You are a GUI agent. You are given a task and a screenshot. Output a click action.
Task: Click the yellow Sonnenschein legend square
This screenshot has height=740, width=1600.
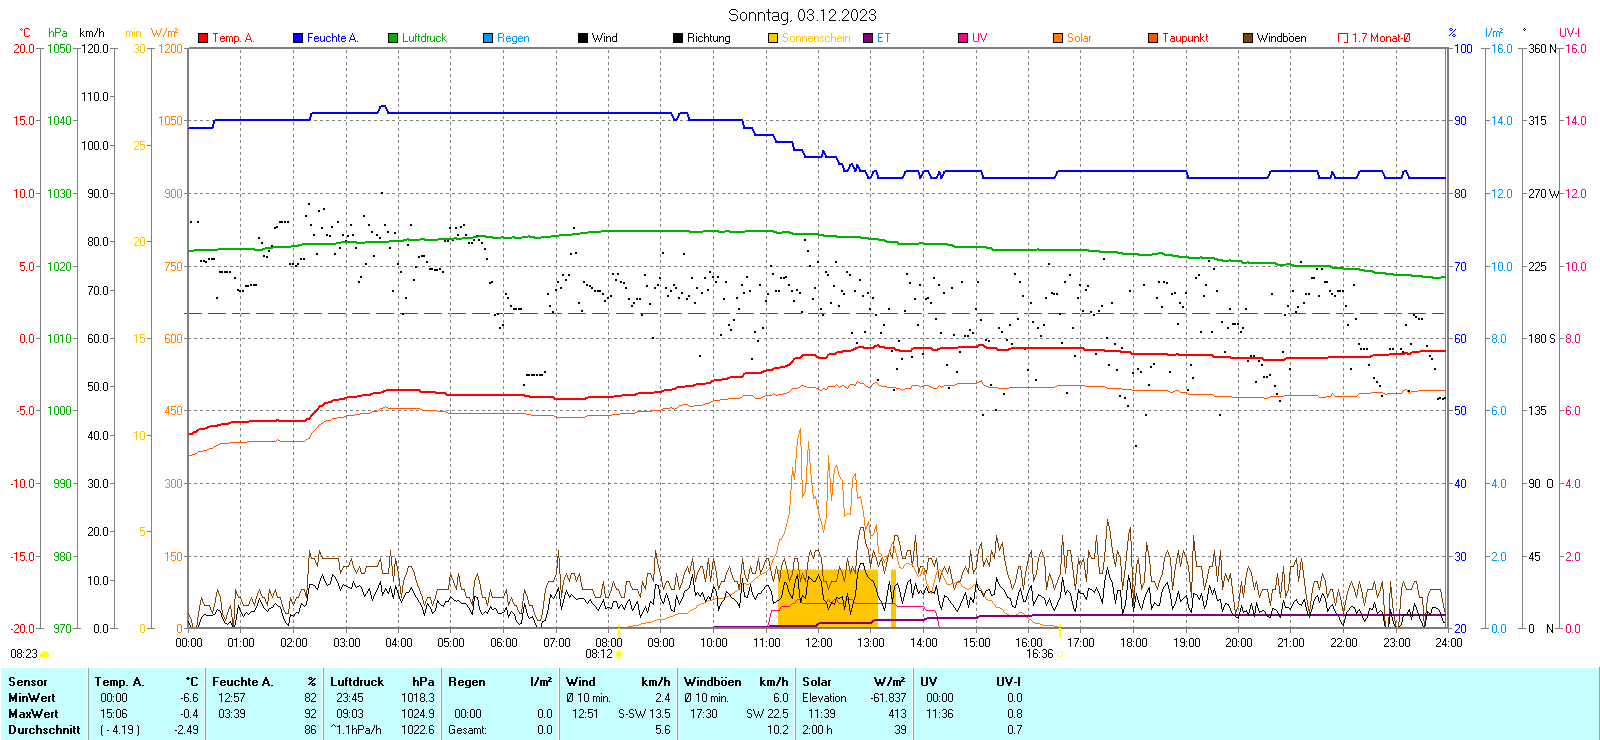coord(773,38)
